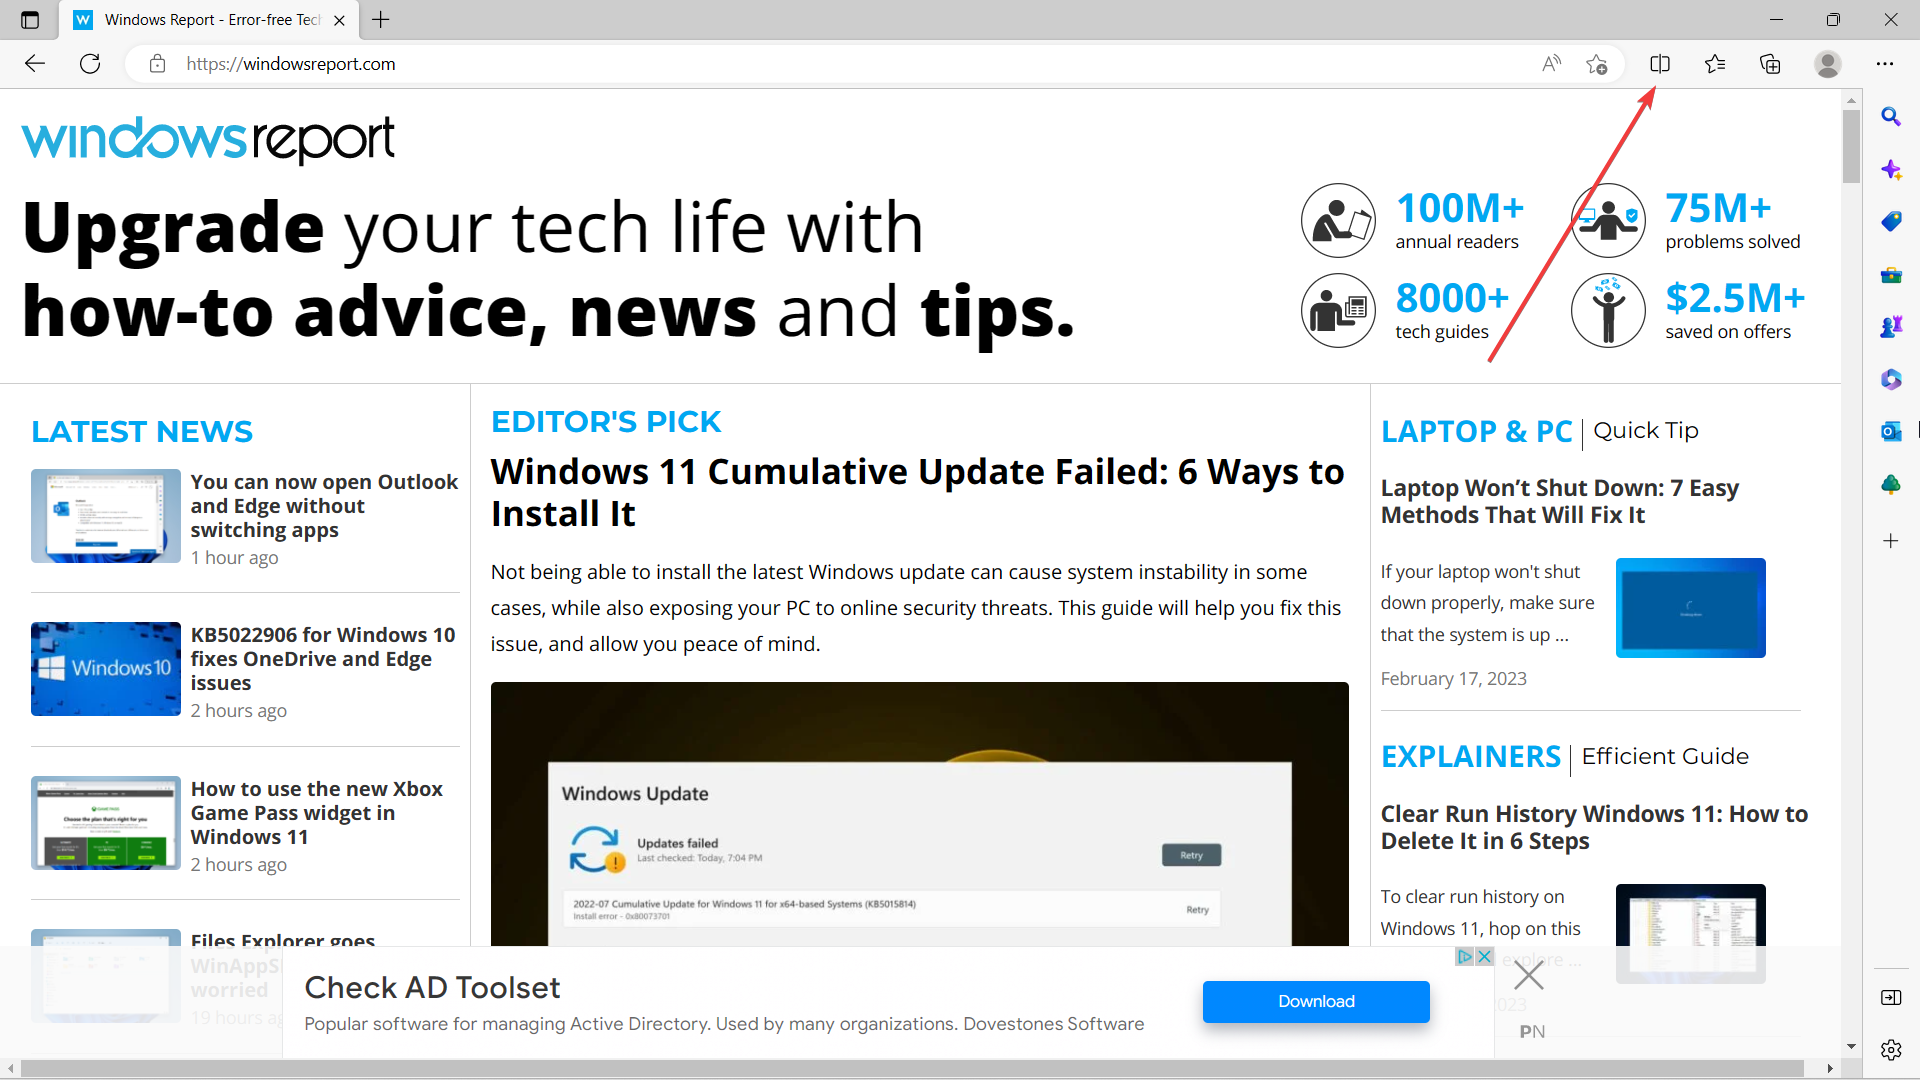Open the split screen button
Image resolution: width=1920 pixels, height=1080 pixels.
1660,64
